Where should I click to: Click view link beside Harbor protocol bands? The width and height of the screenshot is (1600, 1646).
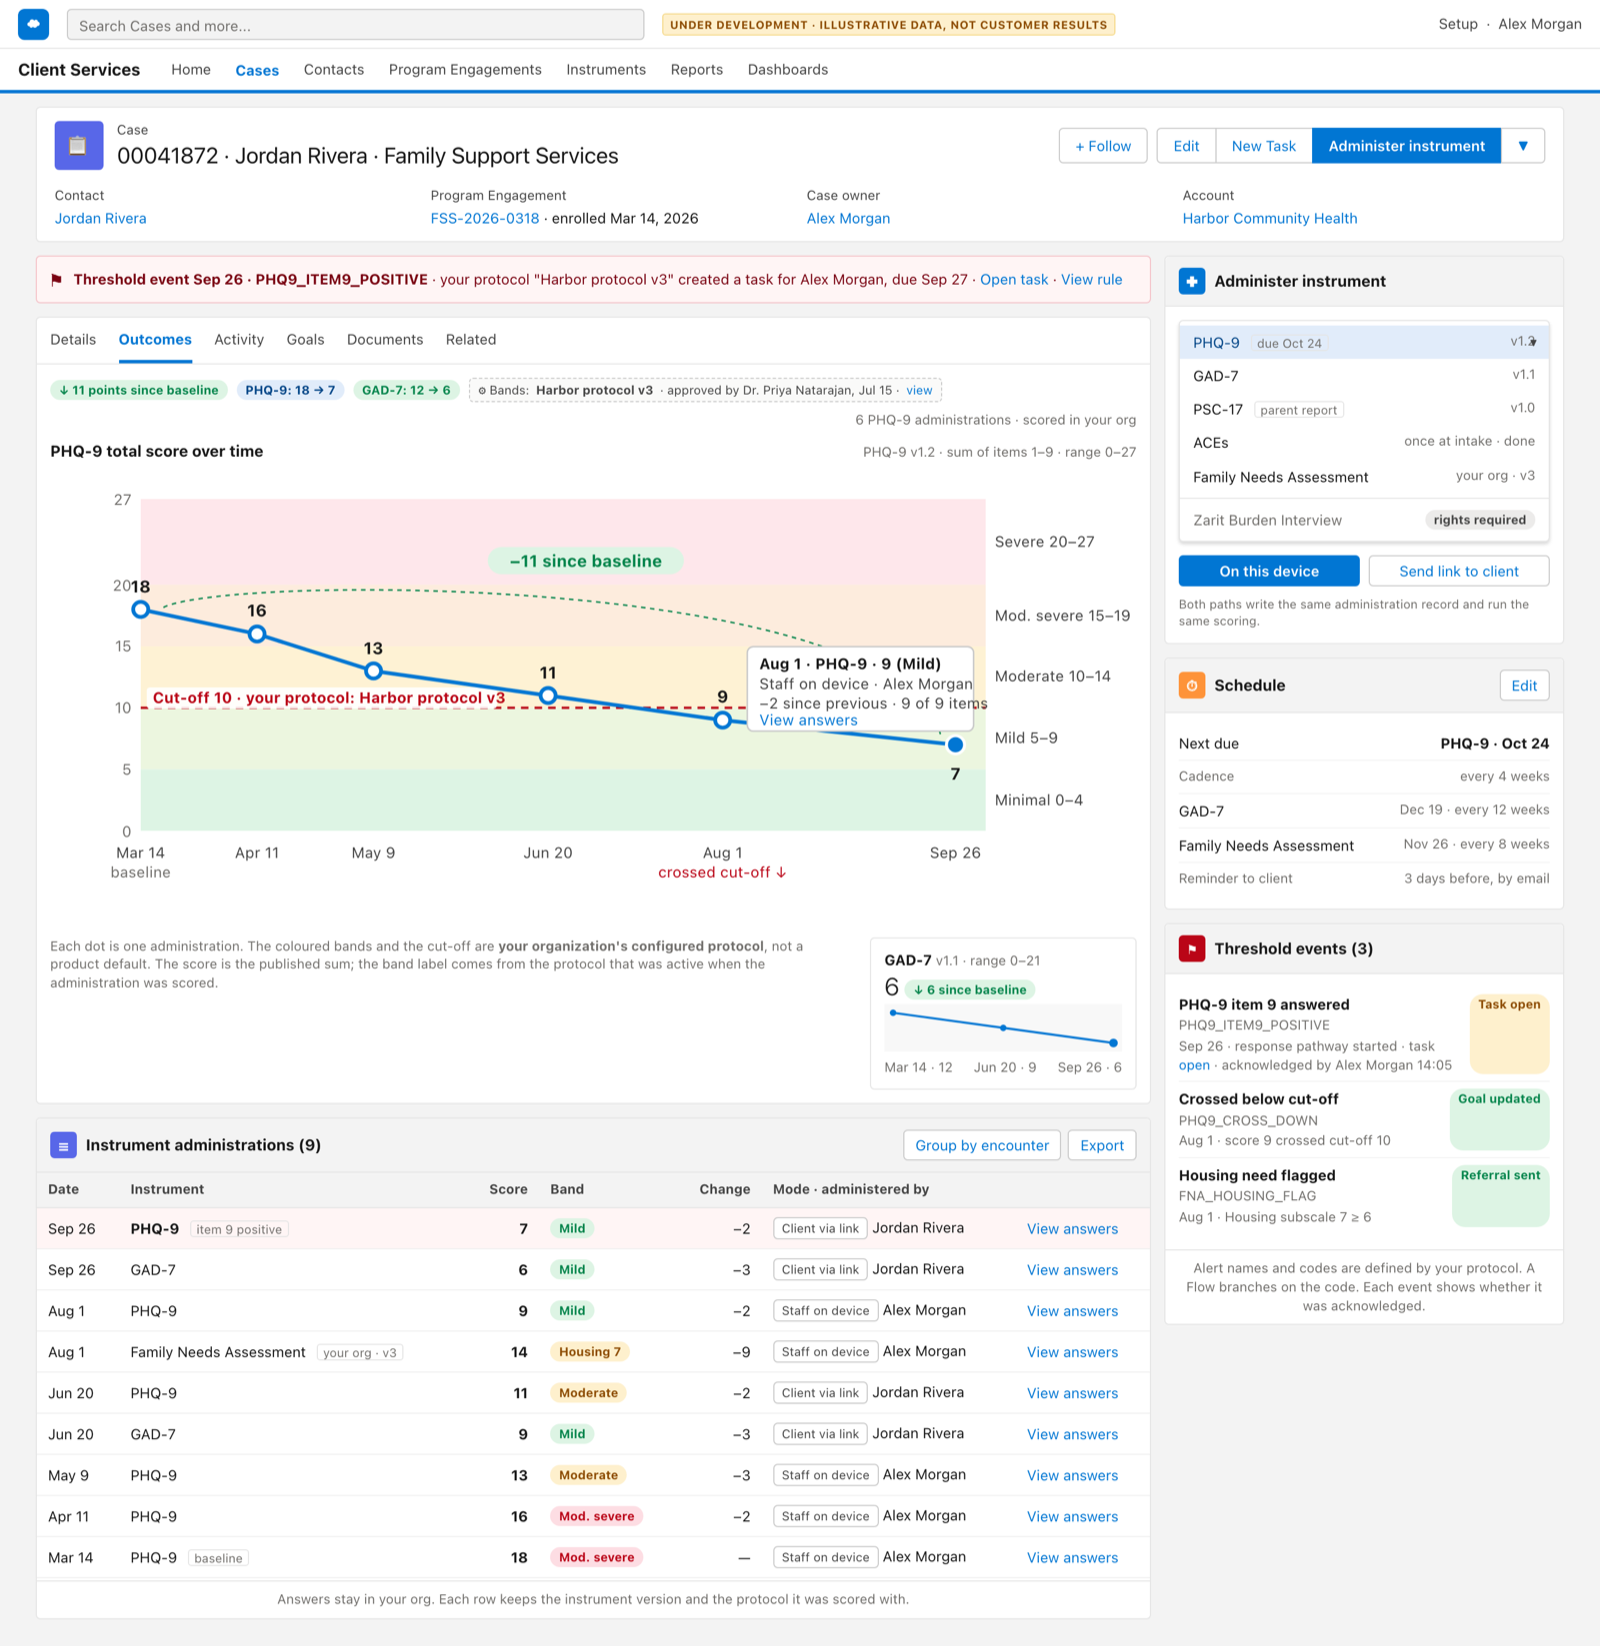[919, 390]
